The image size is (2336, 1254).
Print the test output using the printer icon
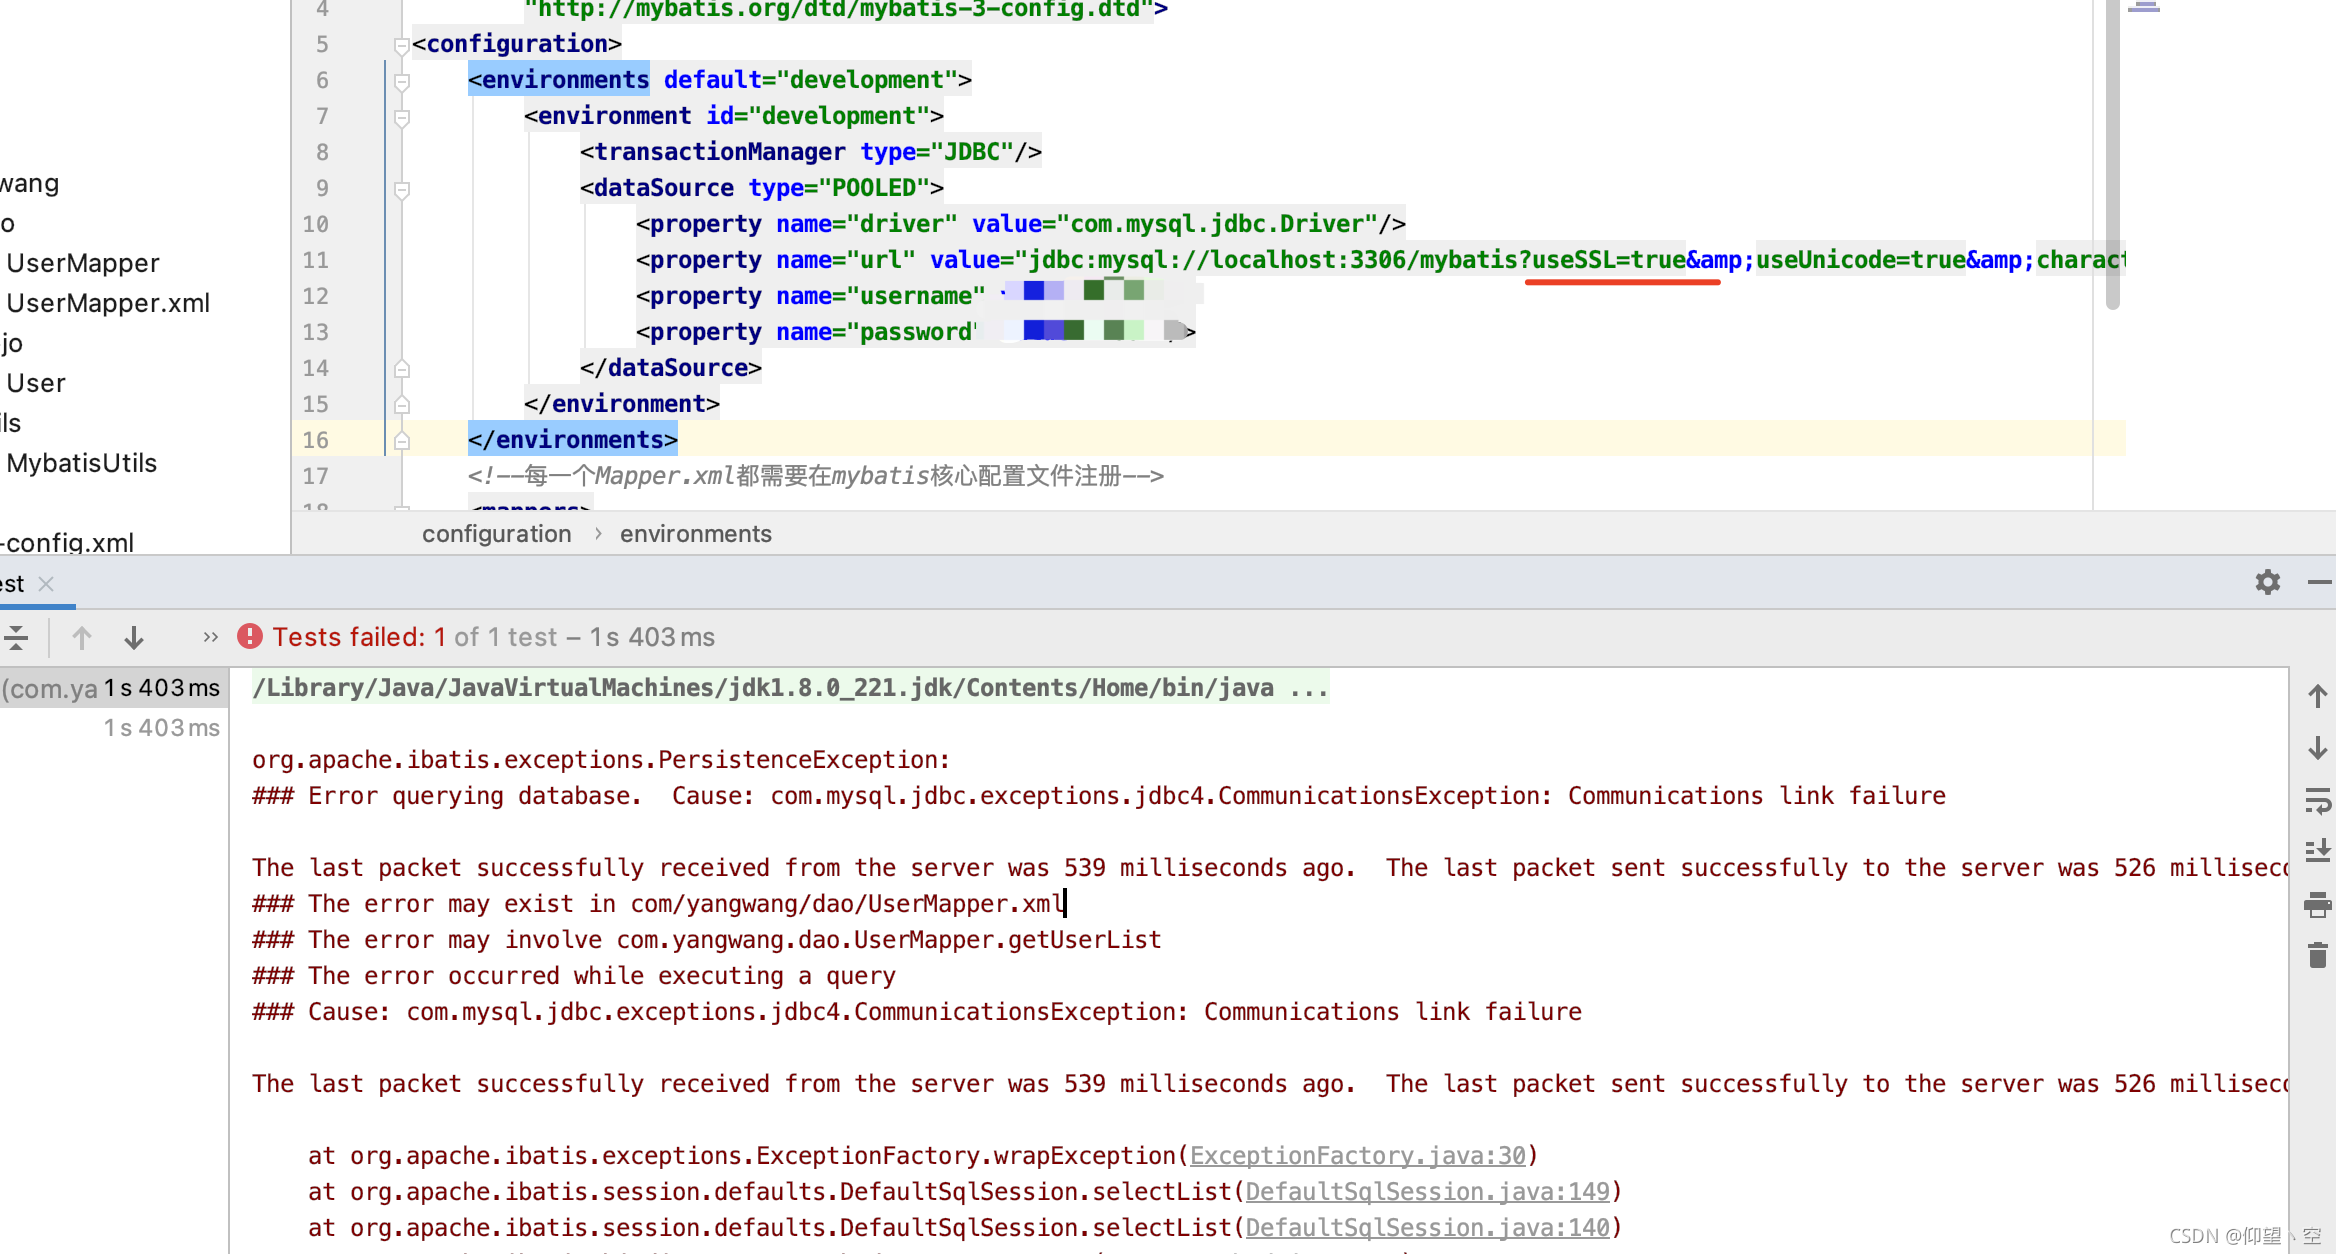[2319, 905]
